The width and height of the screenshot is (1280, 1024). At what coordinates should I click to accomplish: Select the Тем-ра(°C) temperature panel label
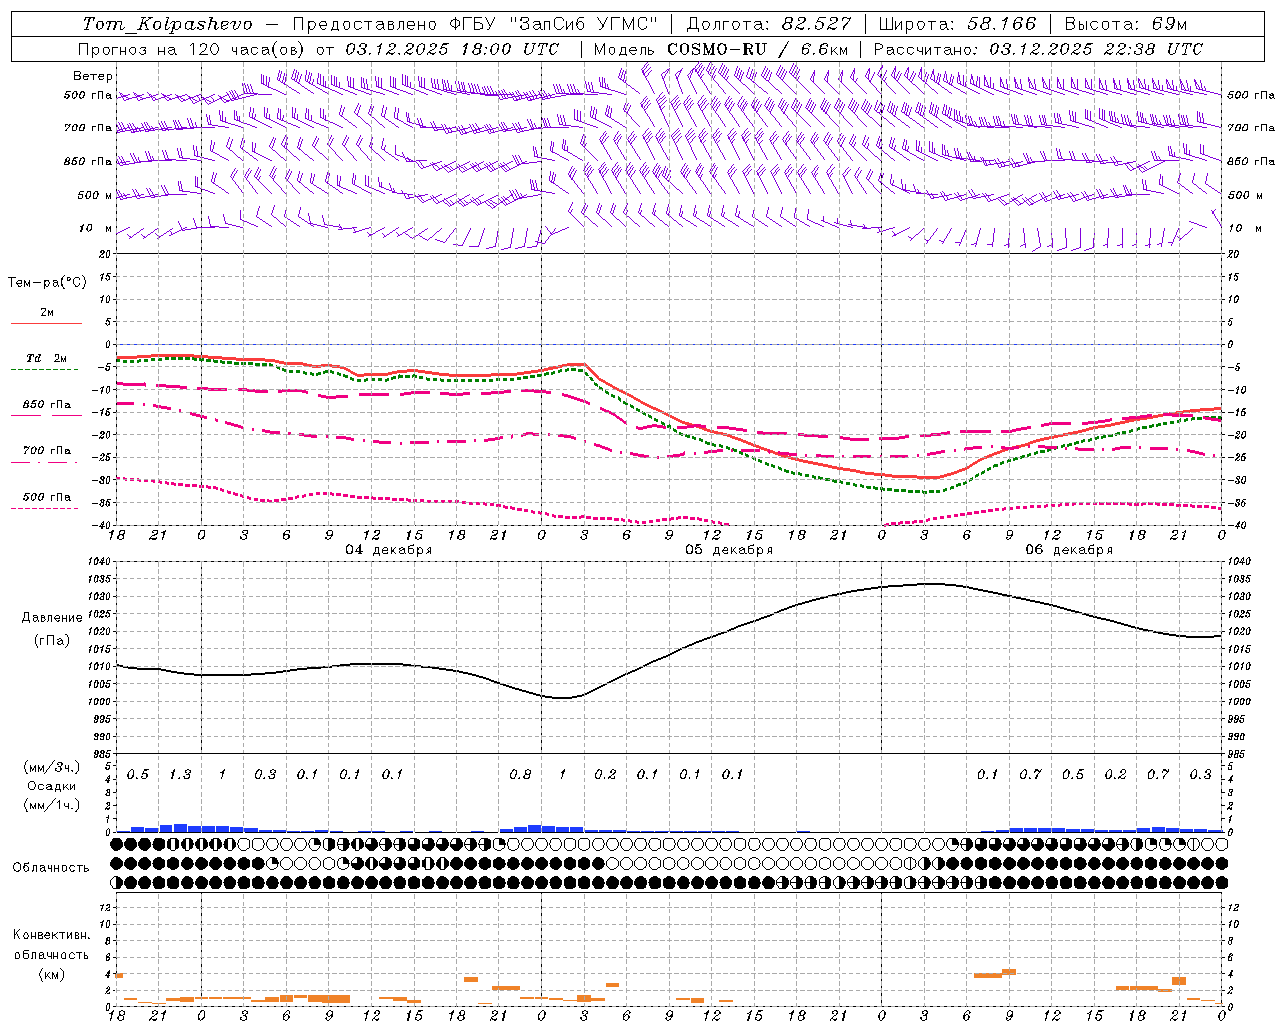(x=47, y=283)
